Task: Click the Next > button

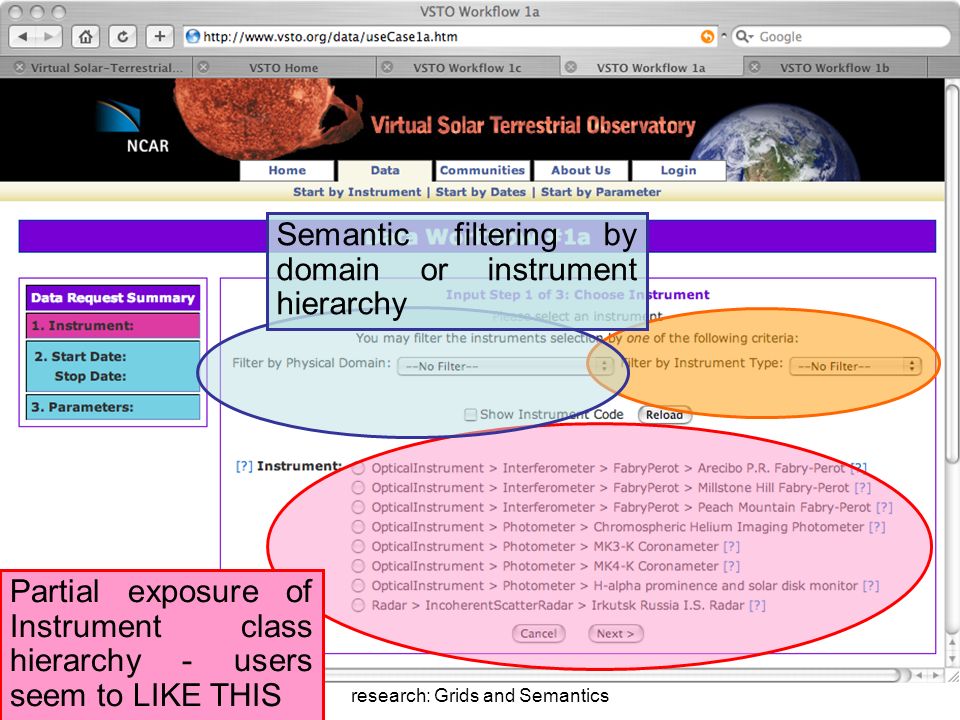Action: coord(615,634)
